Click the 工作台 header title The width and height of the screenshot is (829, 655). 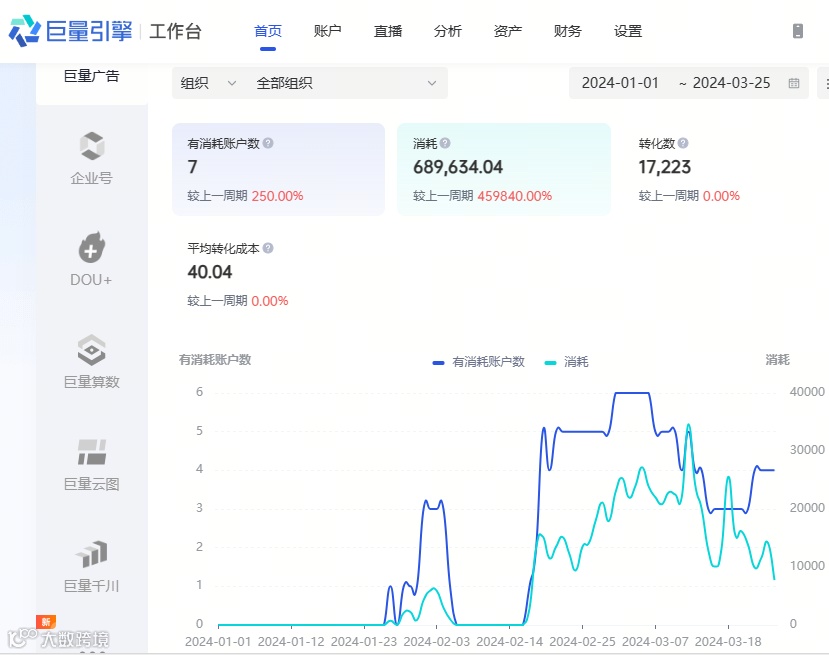click(176, 31)
